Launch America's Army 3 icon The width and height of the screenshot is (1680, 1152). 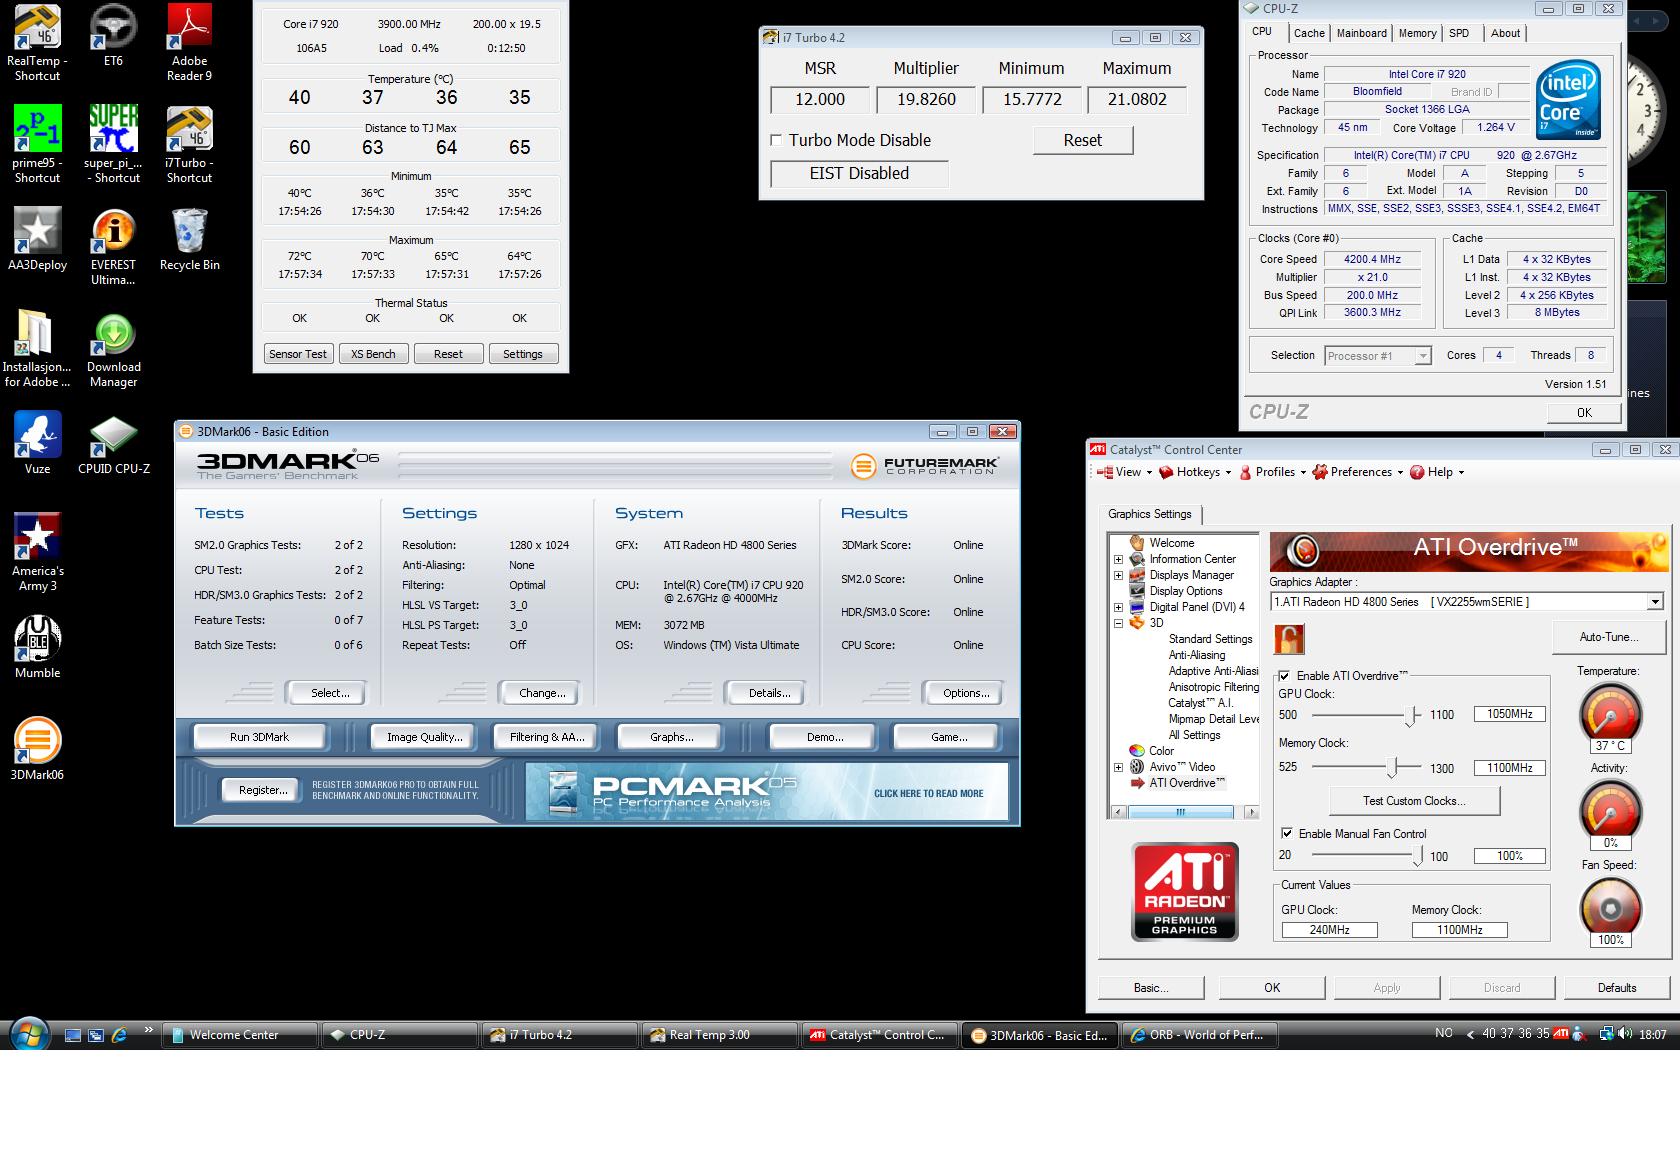pyautogui.click(x=37, y=552)
